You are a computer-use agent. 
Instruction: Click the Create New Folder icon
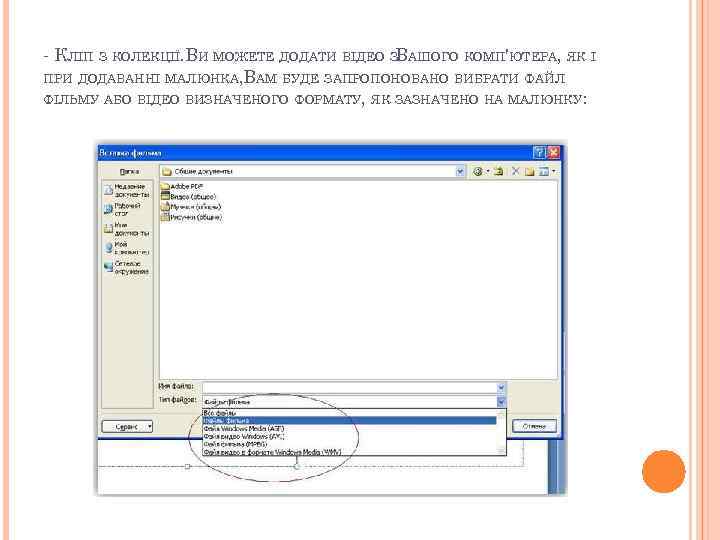tap(529, 172)
